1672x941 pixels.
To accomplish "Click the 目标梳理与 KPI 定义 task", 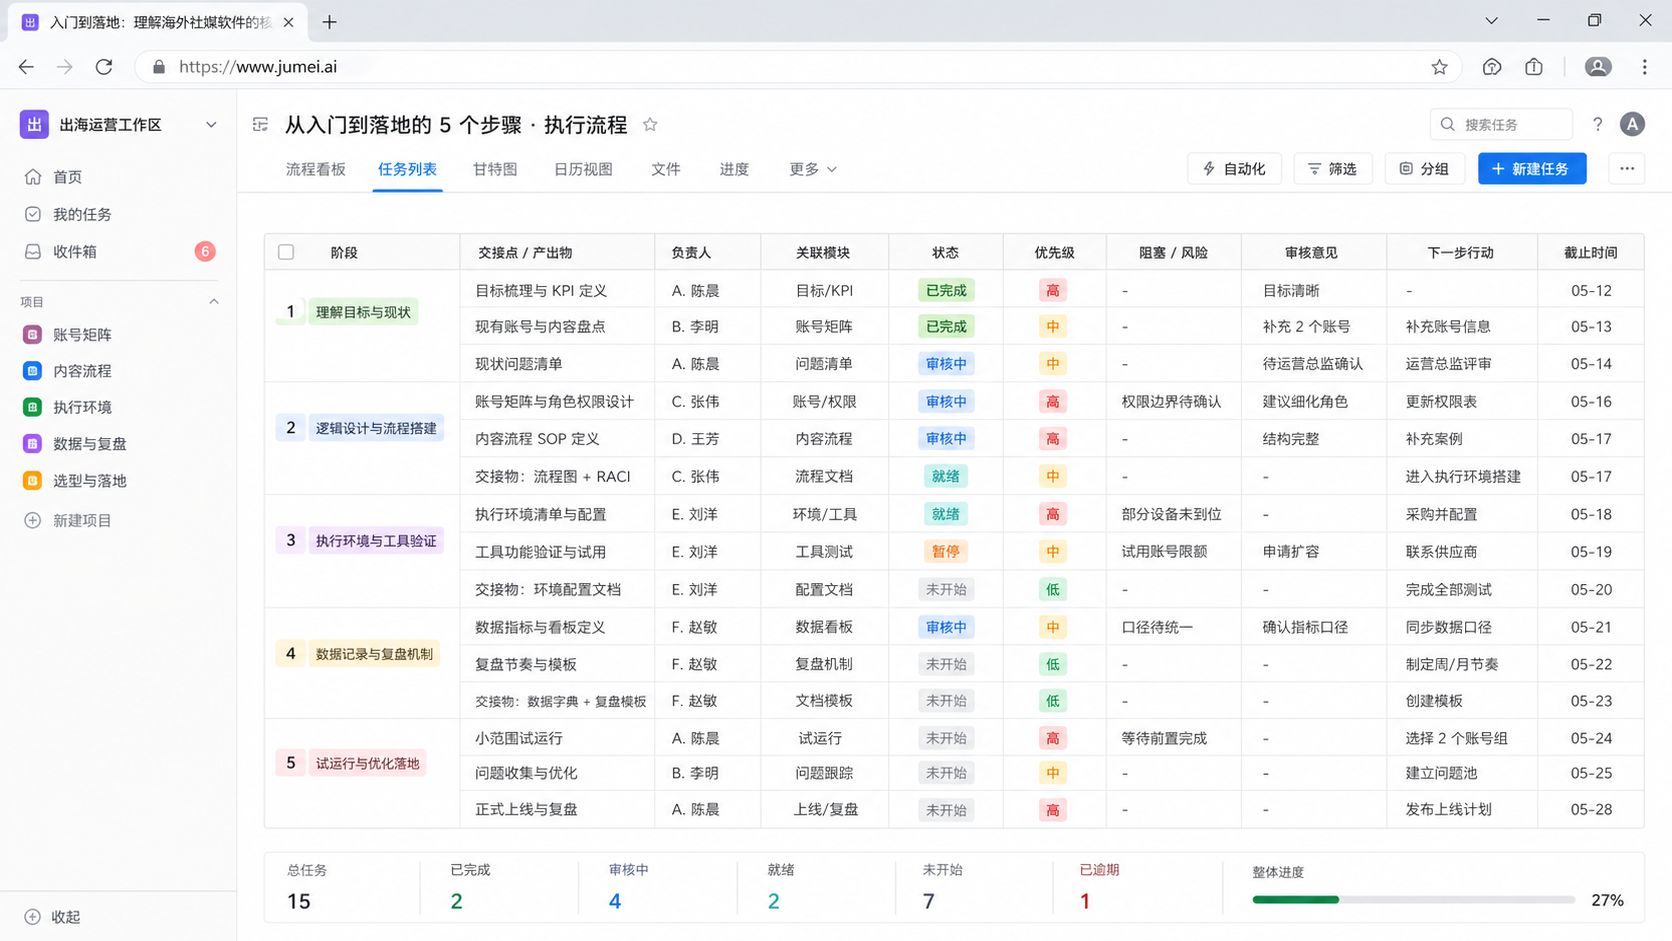I will [x=541, y=290].
